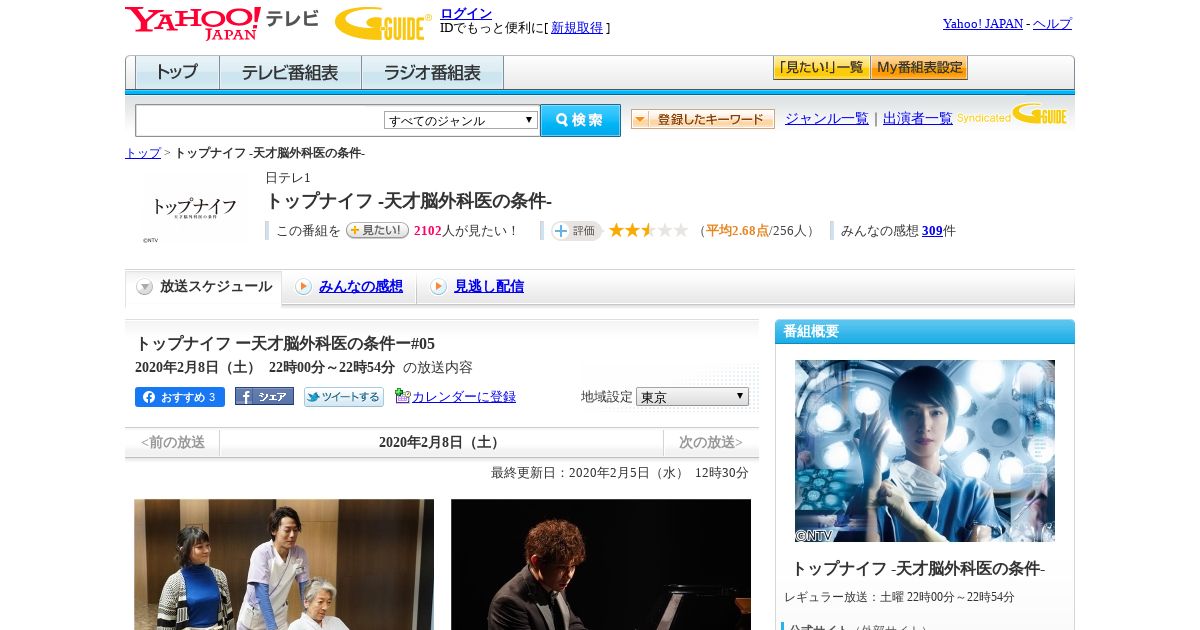The image size is (1200, 630).
Task: Open ジャンル一覧 link
Action: [827, 118]
